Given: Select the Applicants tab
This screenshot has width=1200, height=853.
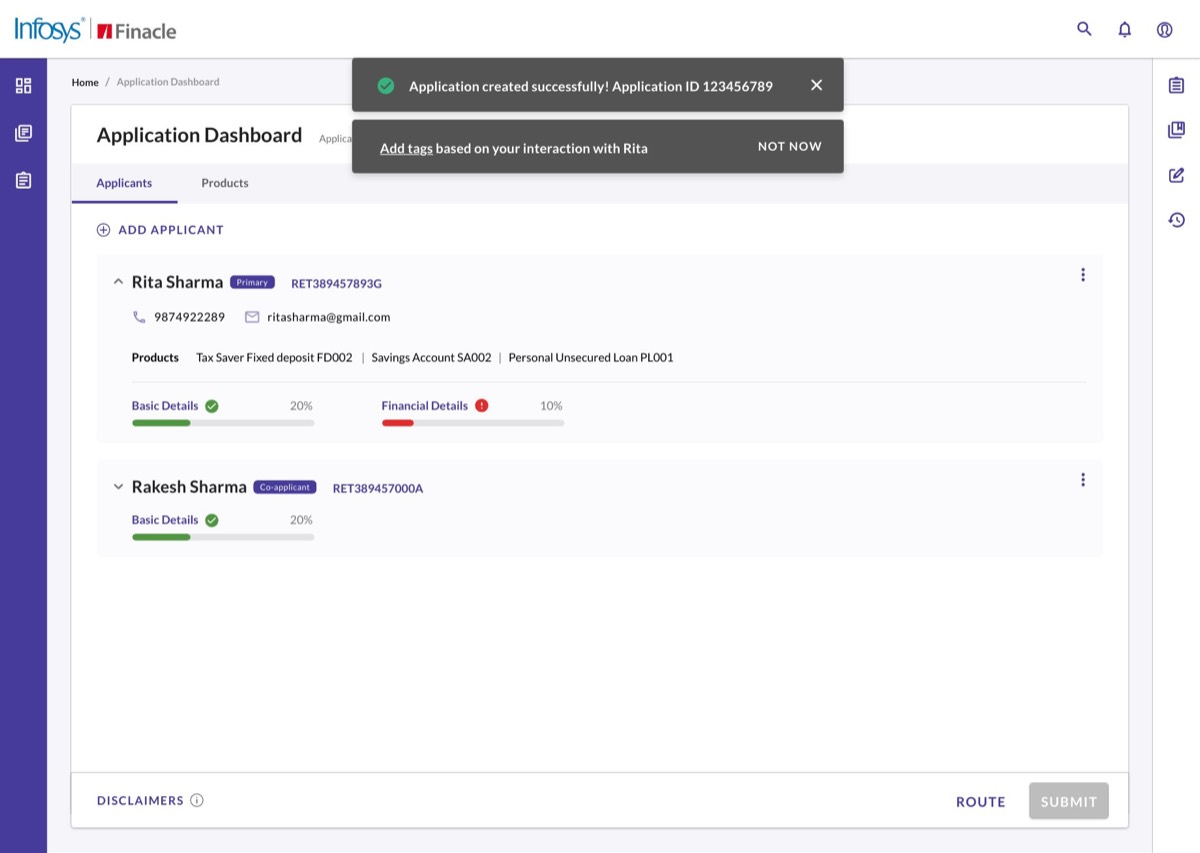Looking at the screenshot, I should pyautogui.click(x=124, y=183).
